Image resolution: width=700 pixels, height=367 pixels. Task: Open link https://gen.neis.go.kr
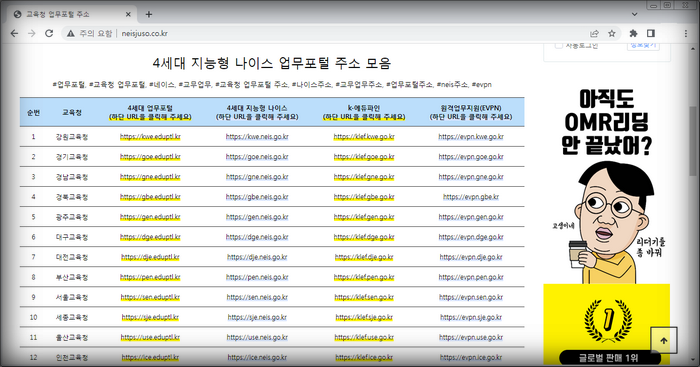[x=257, y=217]
